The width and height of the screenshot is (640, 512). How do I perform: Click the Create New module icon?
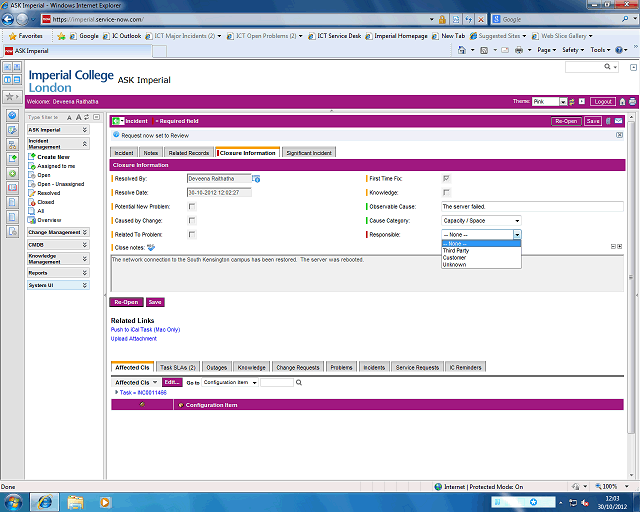pos(32,157)
